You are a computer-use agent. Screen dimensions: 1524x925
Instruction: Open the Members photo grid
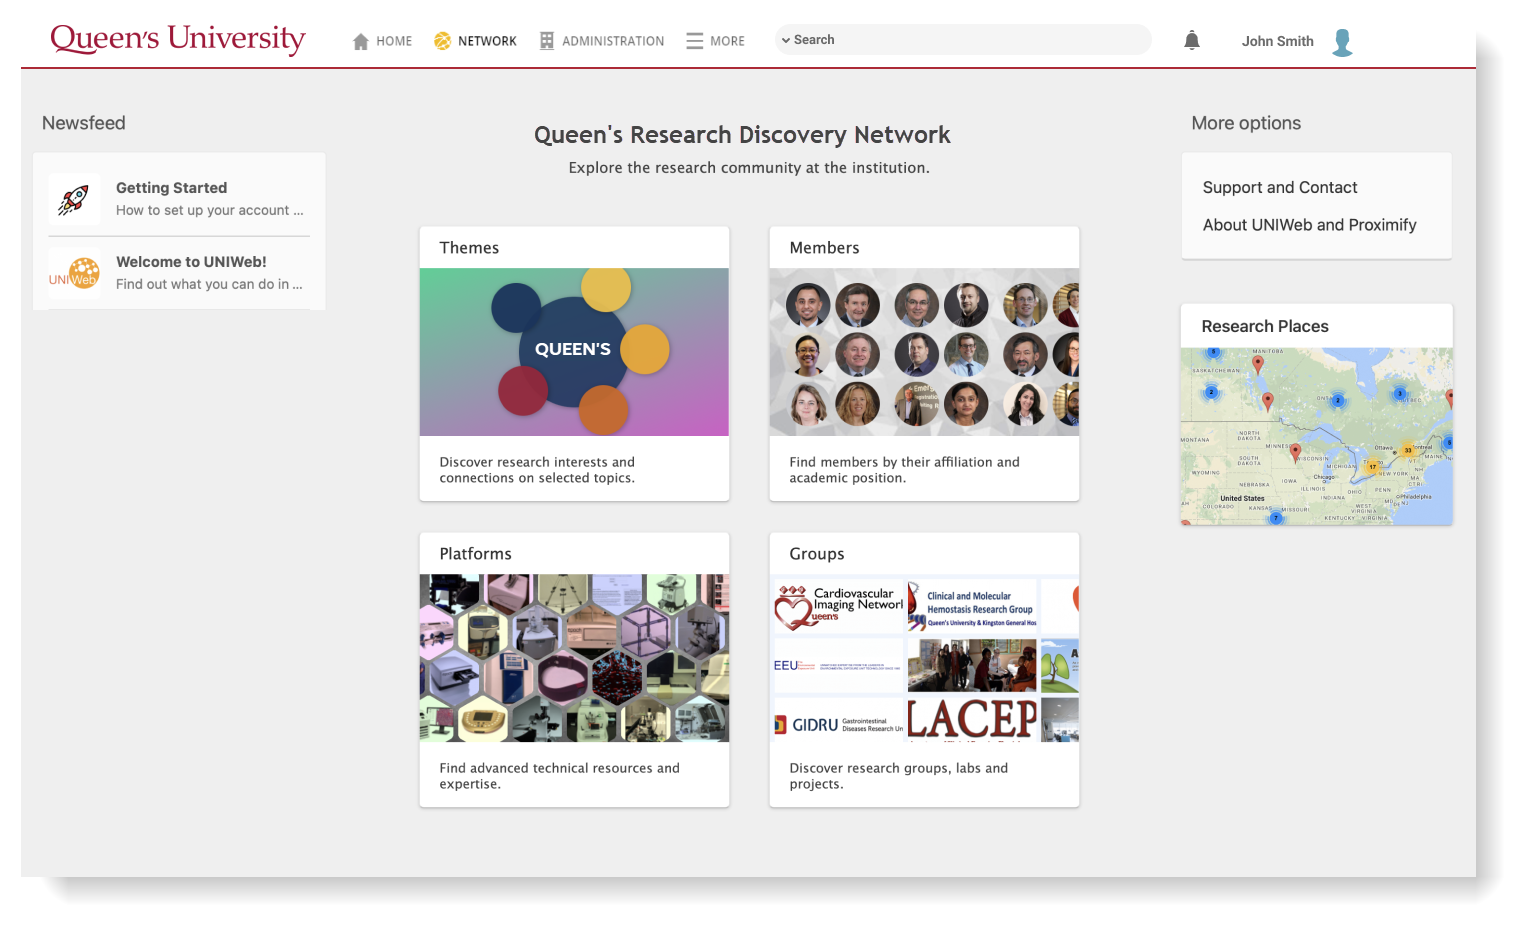924,352
